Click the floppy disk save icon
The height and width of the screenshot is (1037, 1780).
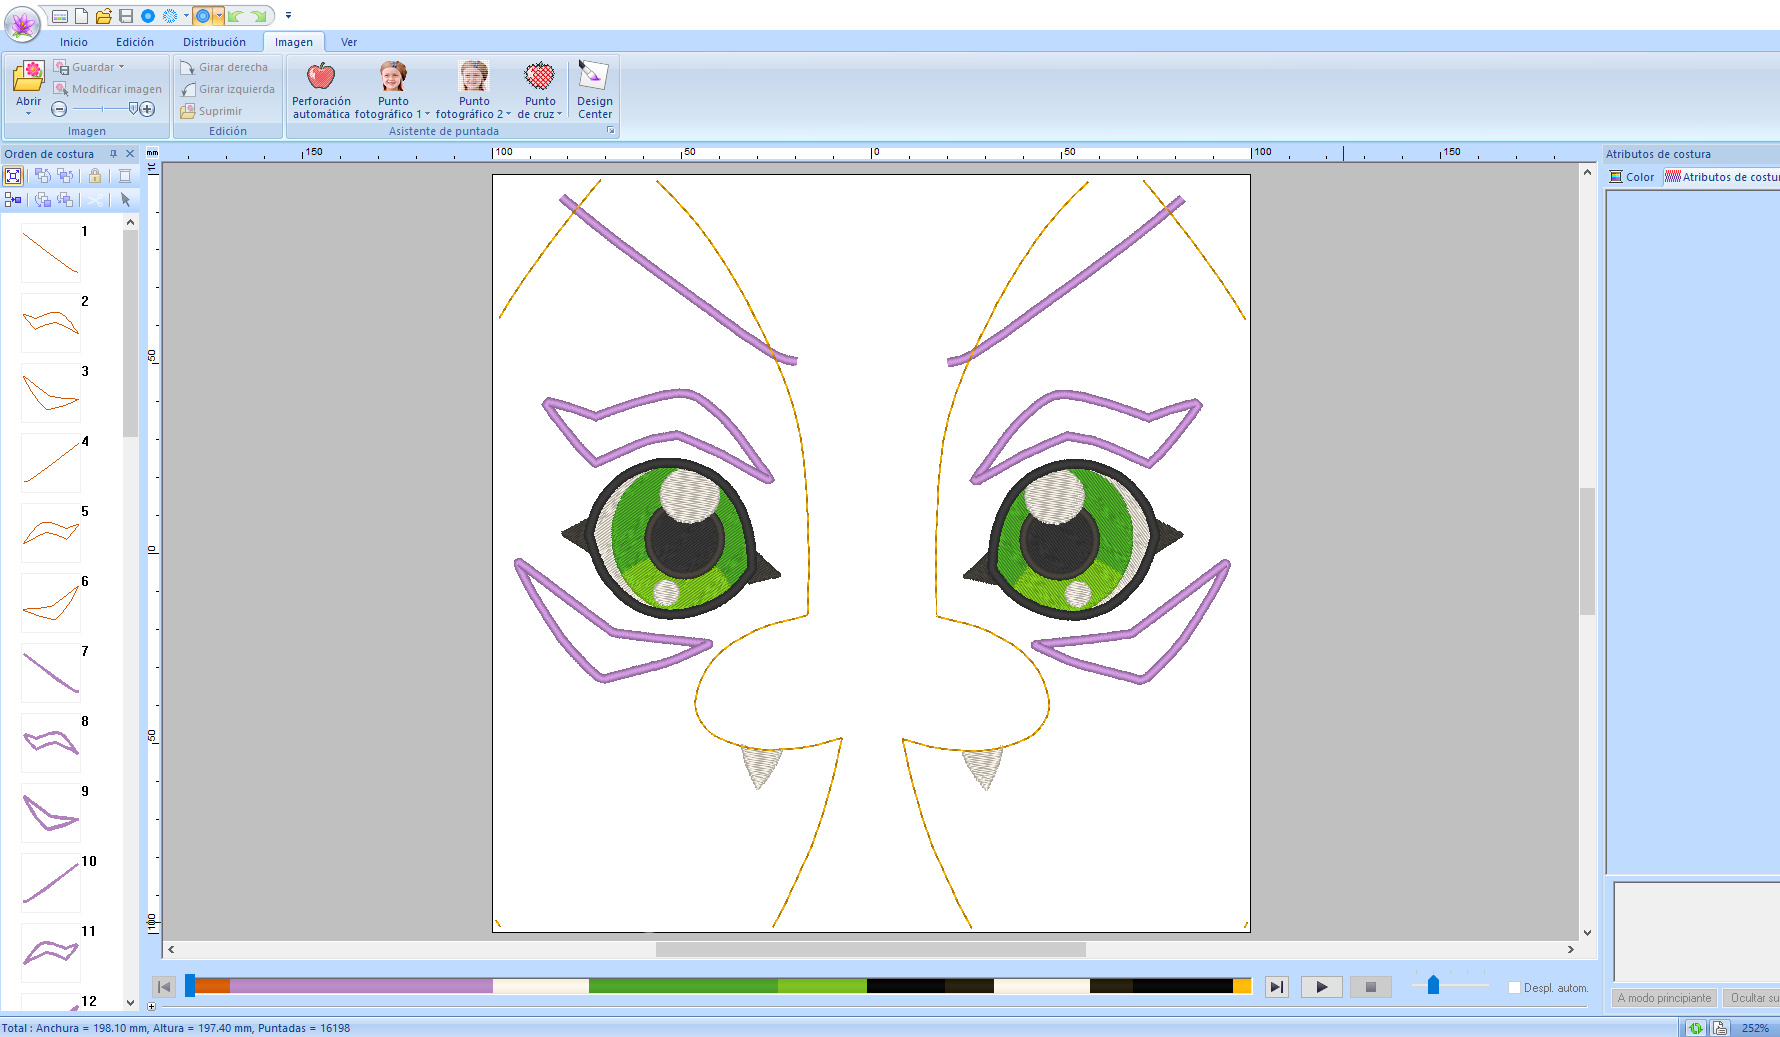coord(125,16)
